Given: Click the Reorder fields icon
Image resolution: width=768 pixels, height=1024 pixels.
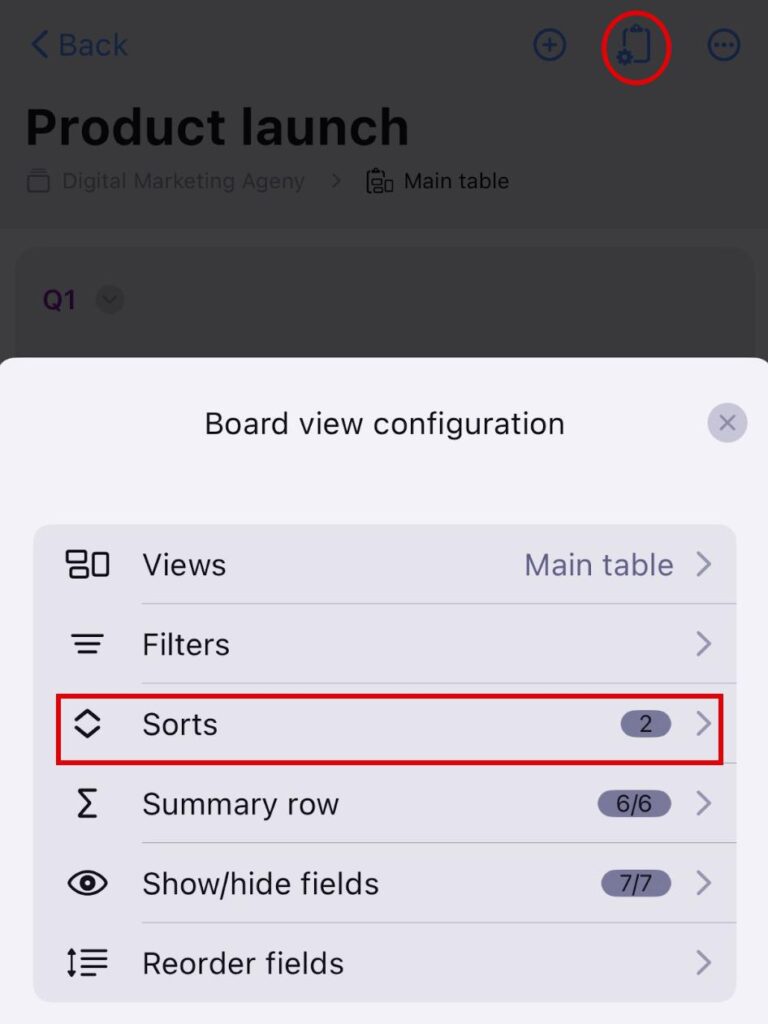Looking at the screenshot, I should [88, 963].
